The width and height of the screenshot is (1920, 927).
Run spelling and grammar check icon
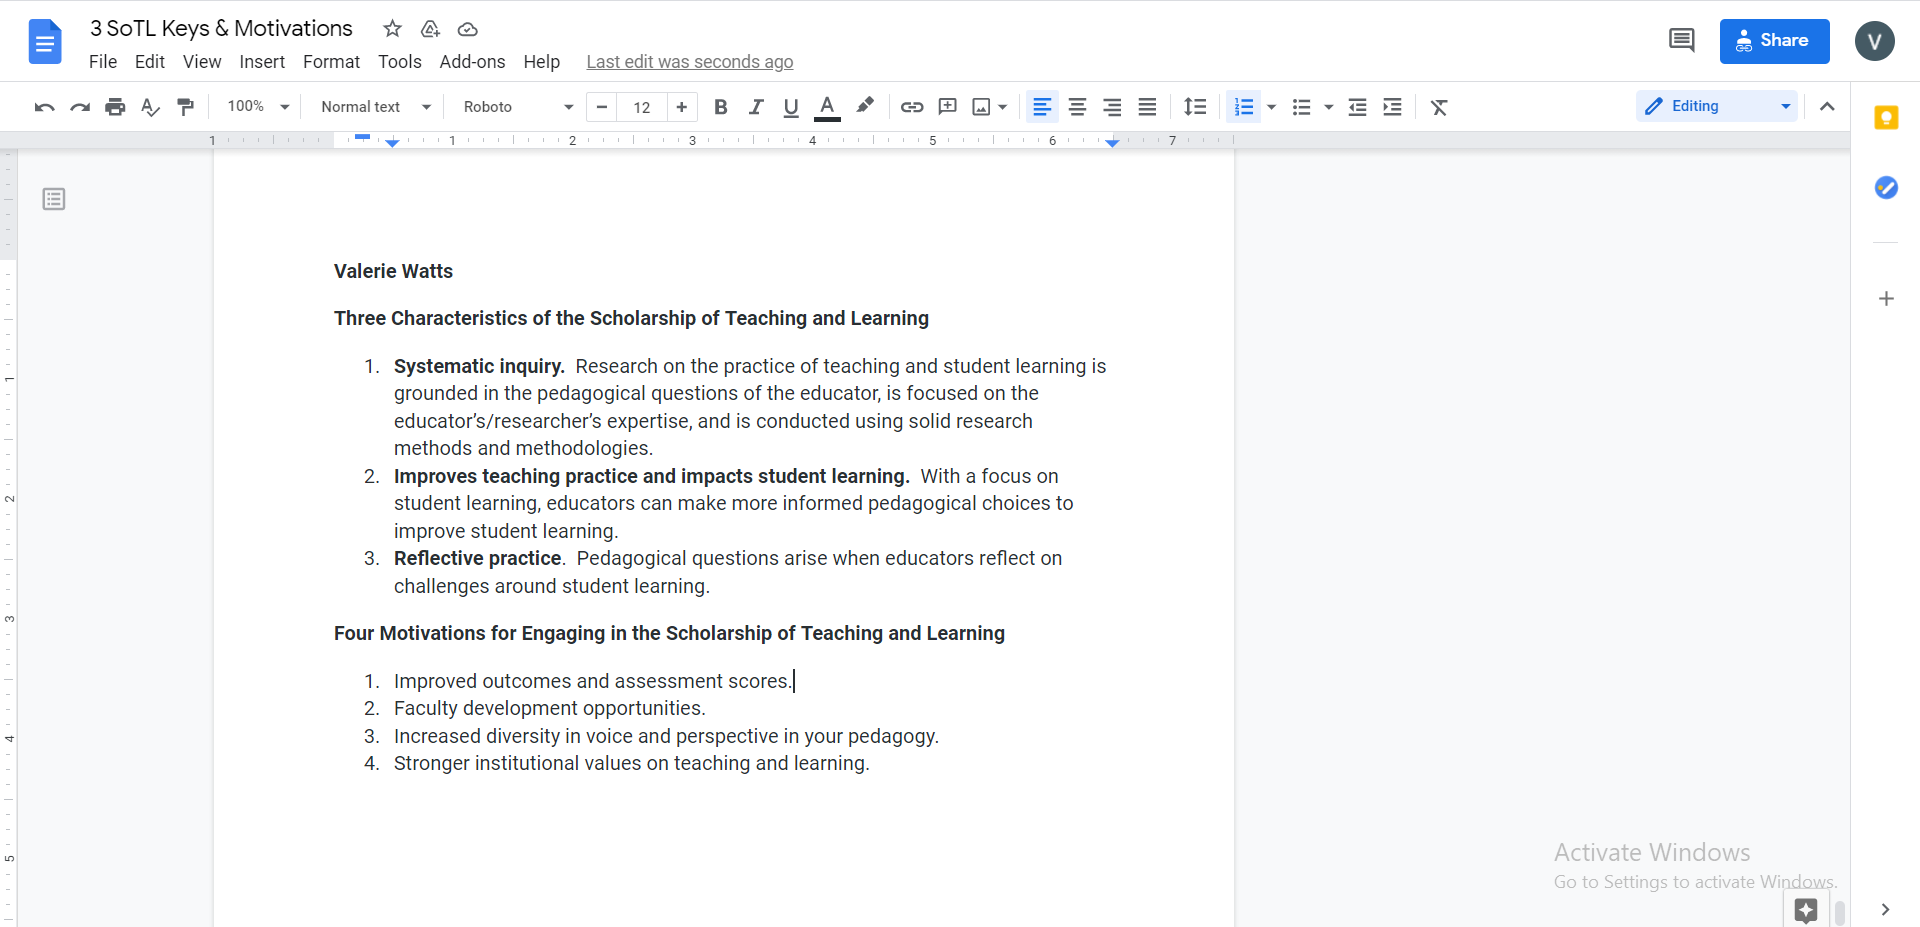click(x=151, y=107)
